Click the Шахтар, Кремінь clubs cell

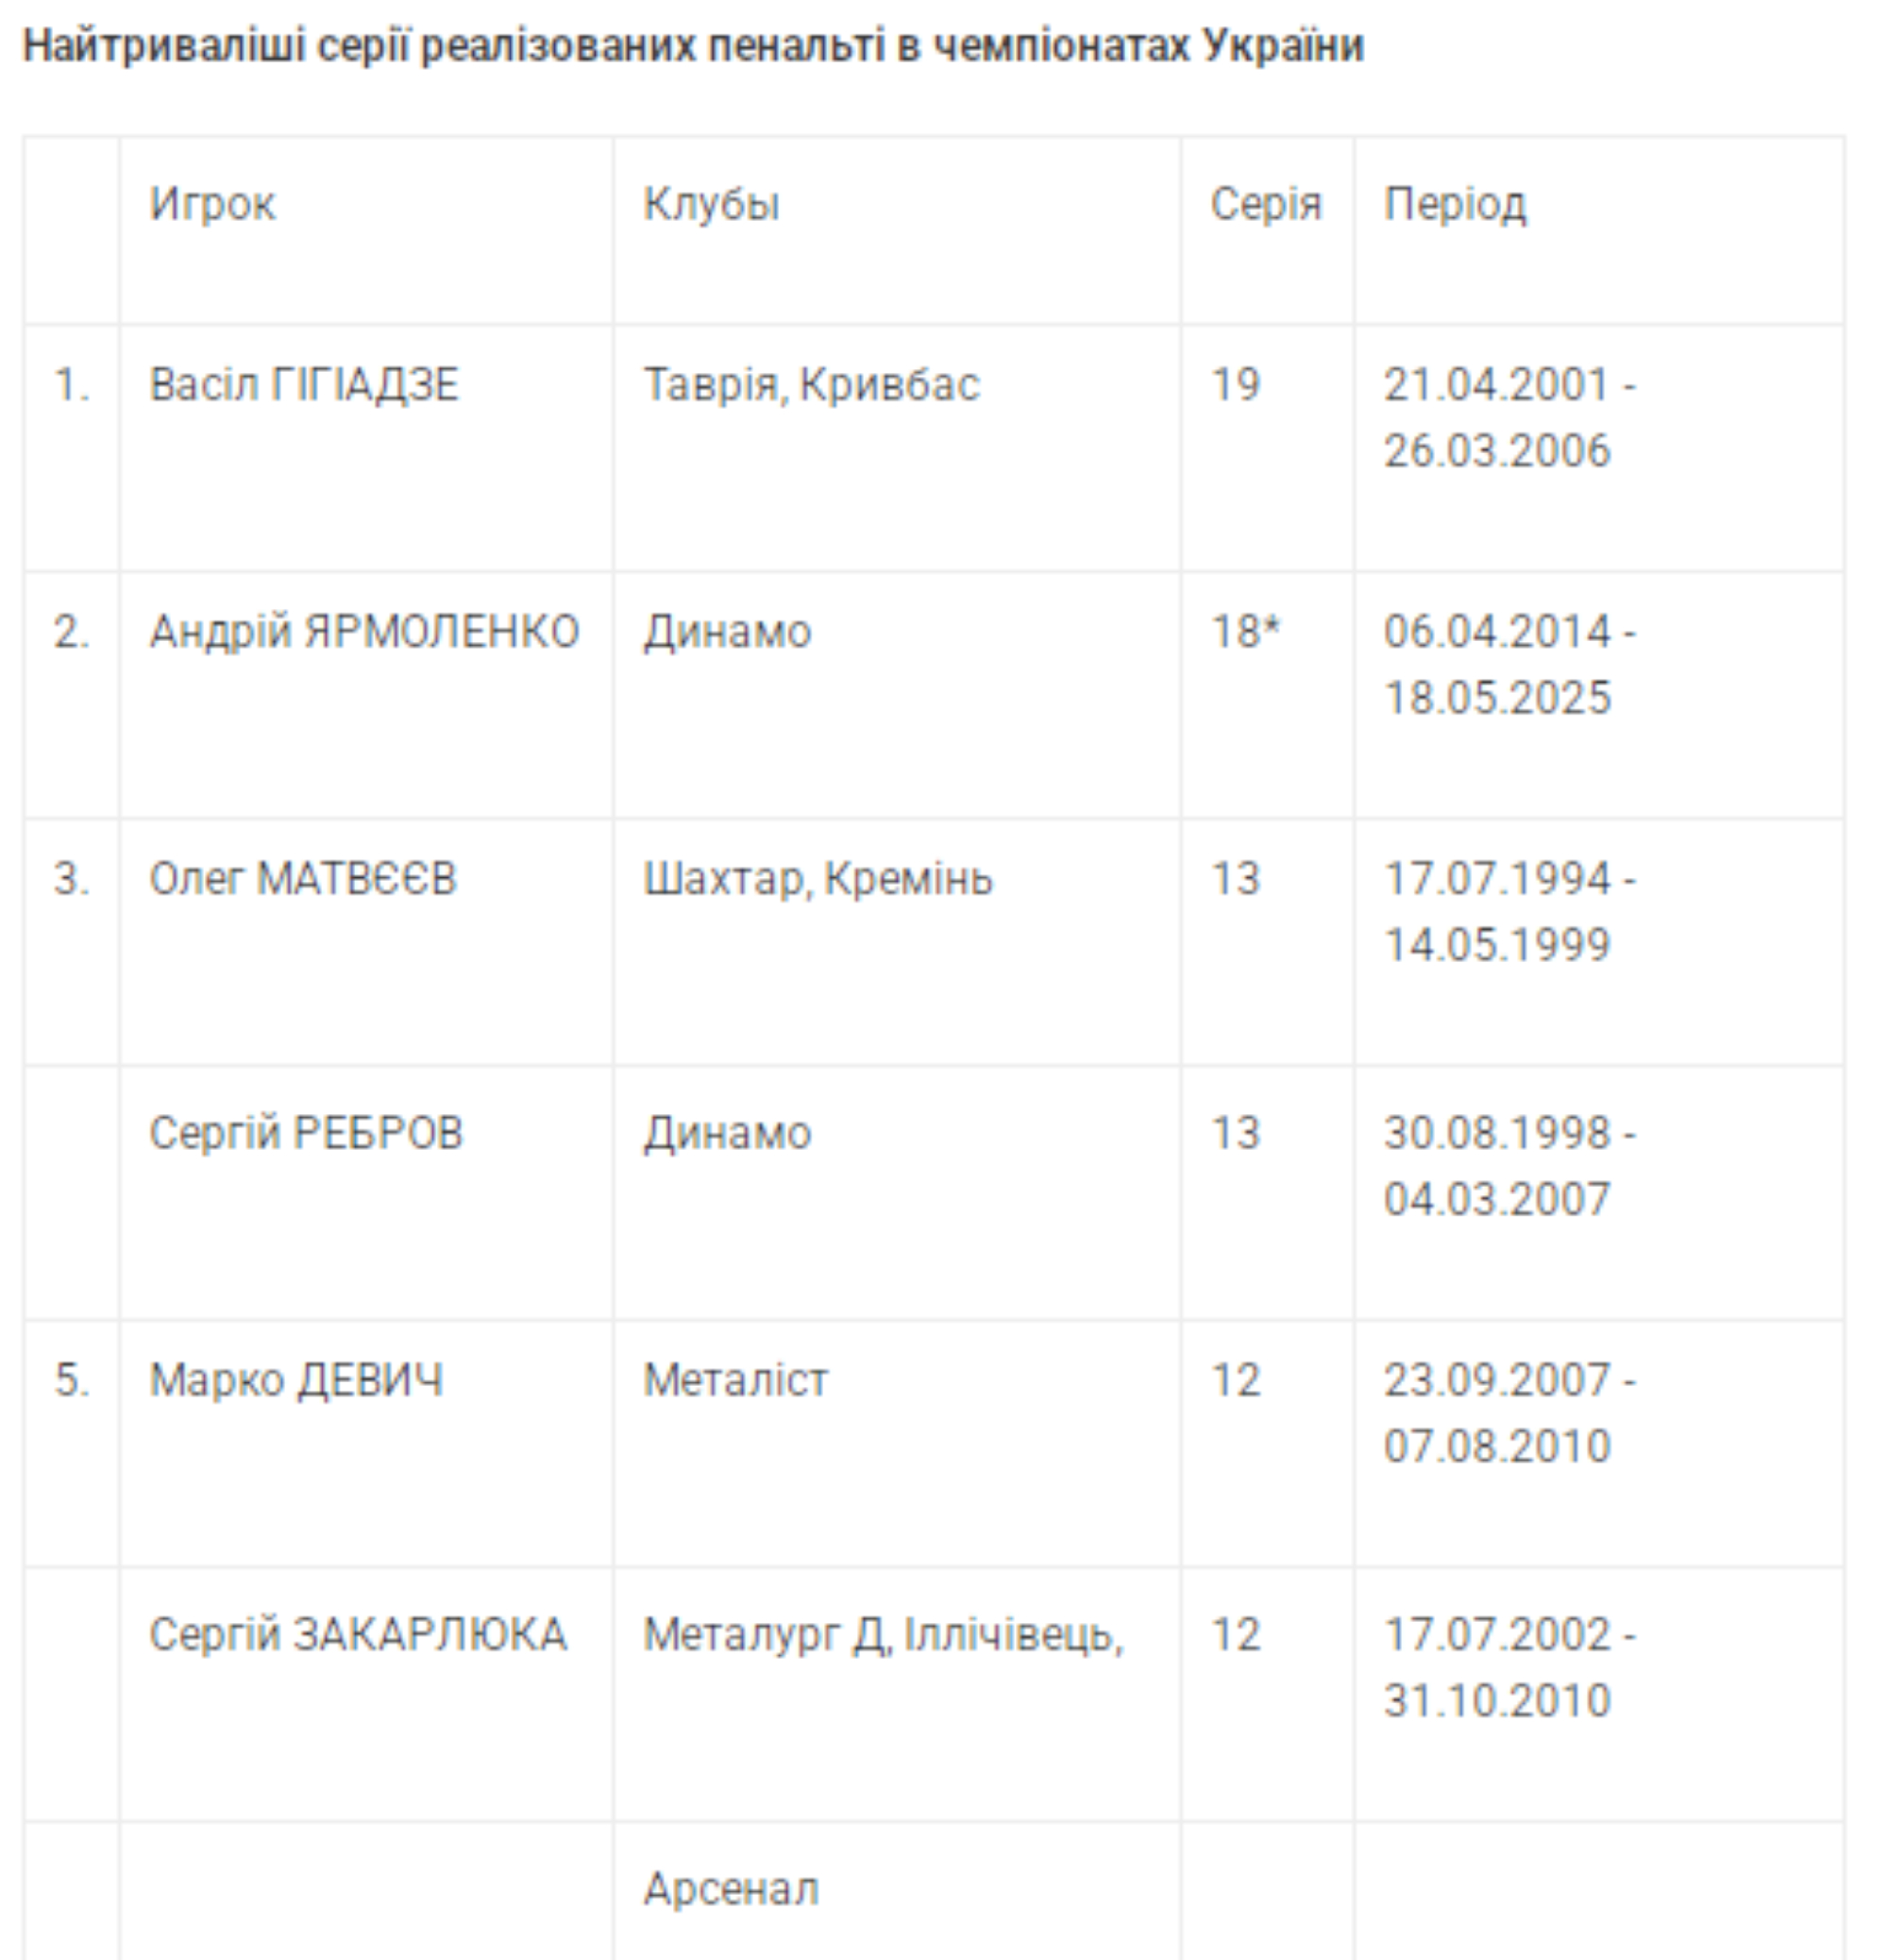pyautogui.click(x=817, y=878)
